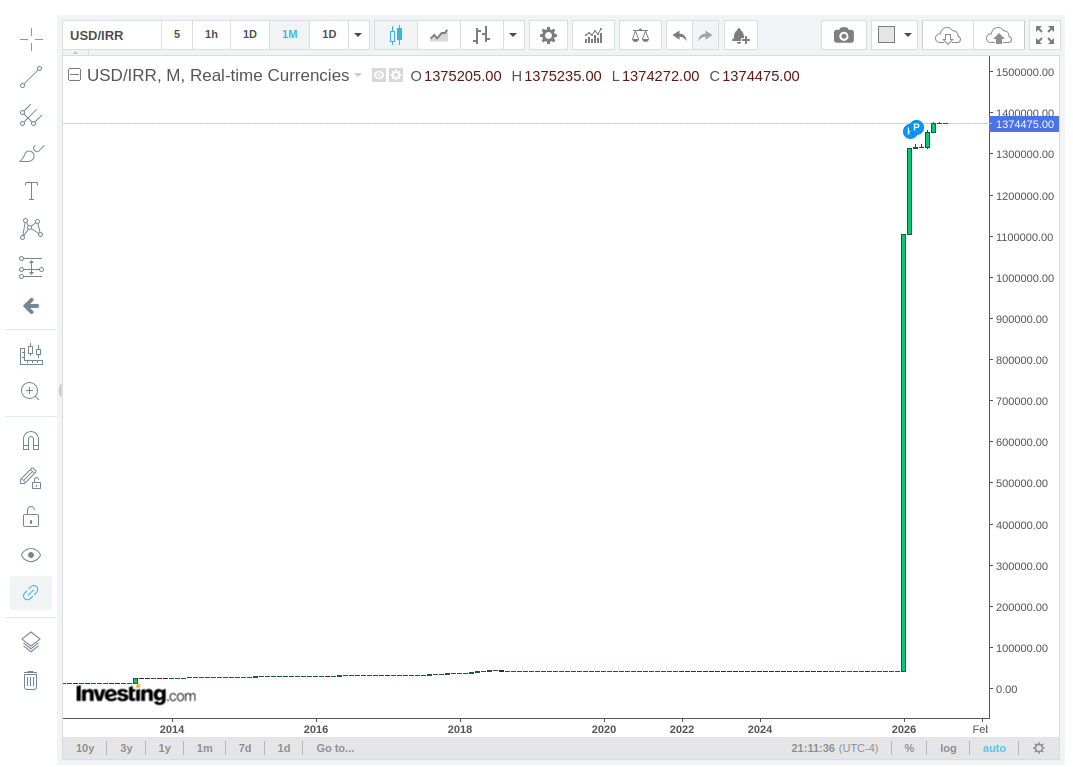Image resolution: width=1073 pixels, height=767 pixels.
Task: Toggle auto scale
Action: pos(994,748)
